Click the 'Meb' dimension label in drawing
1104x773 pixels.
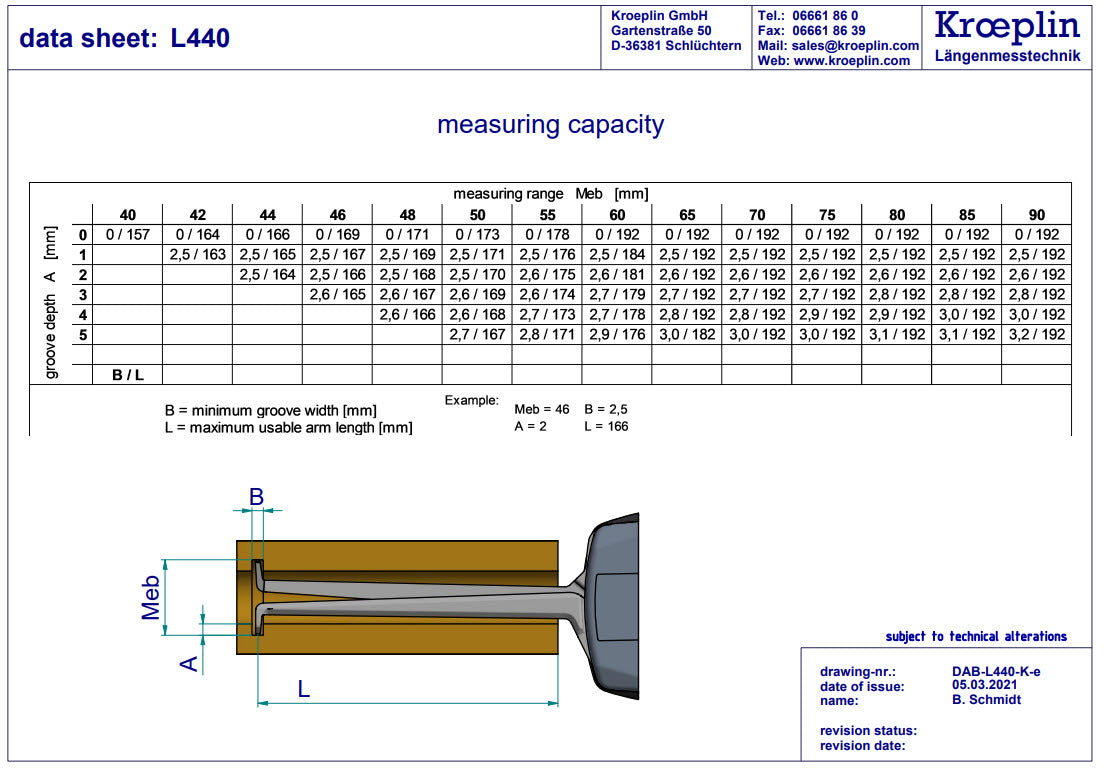coord(151,597)
